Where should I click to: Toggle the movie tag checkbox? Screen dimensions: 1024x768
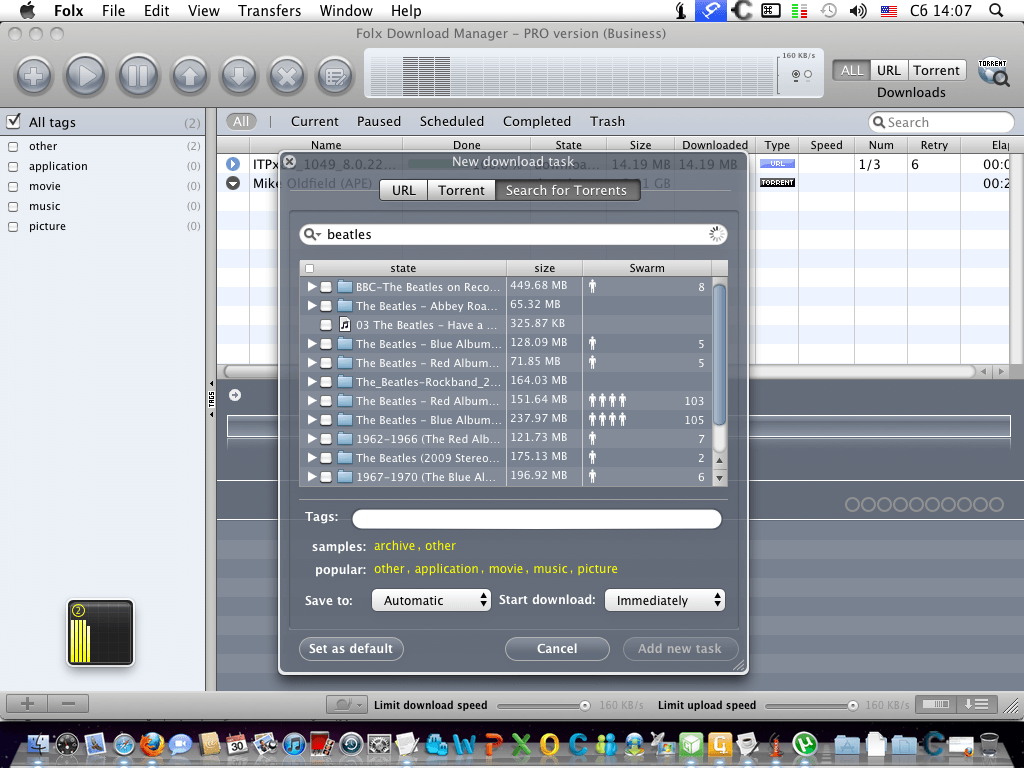coord(12,187)
